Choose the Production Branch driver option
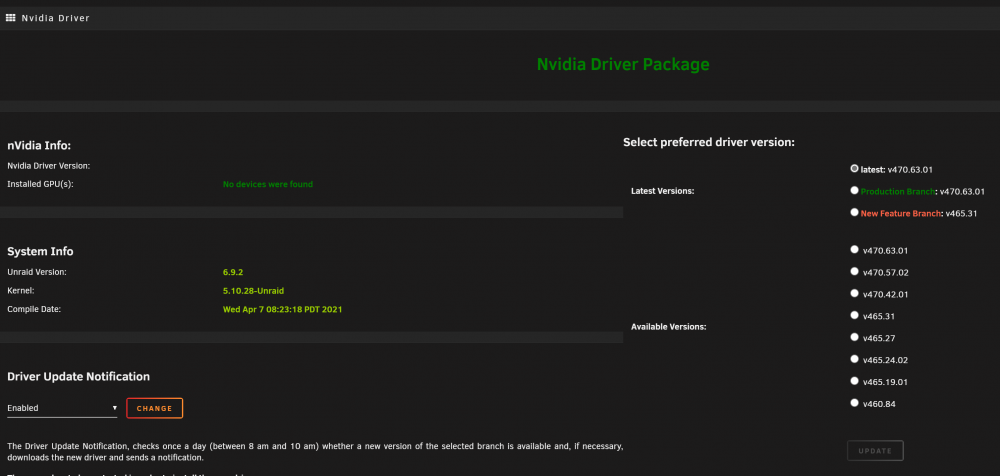Image resolution: width=1000 pixels, height=476 pixels. pyautogui.click(x=854, y=190)
